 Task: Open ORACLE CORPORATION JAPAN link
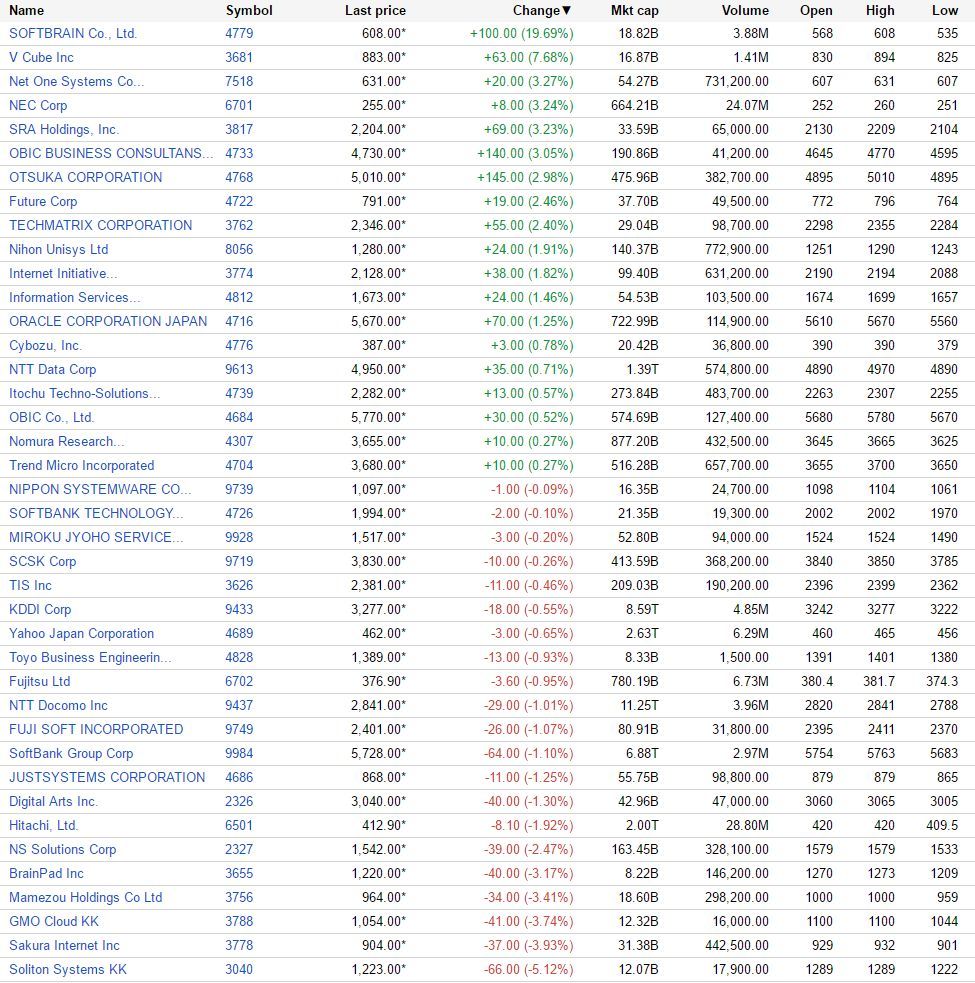click(x=108, y=322)
